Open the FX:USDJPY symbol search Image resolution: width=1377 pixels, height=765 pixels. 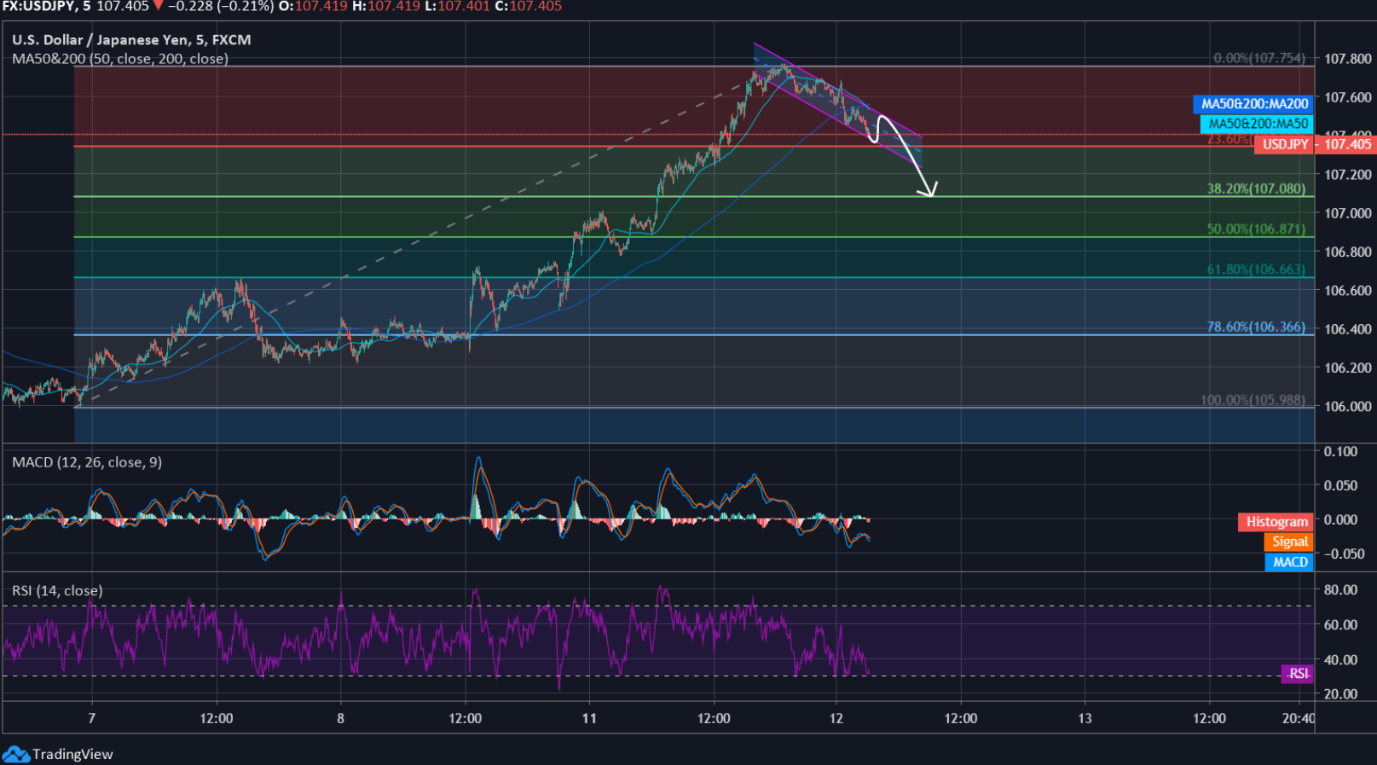pos(38,7)
